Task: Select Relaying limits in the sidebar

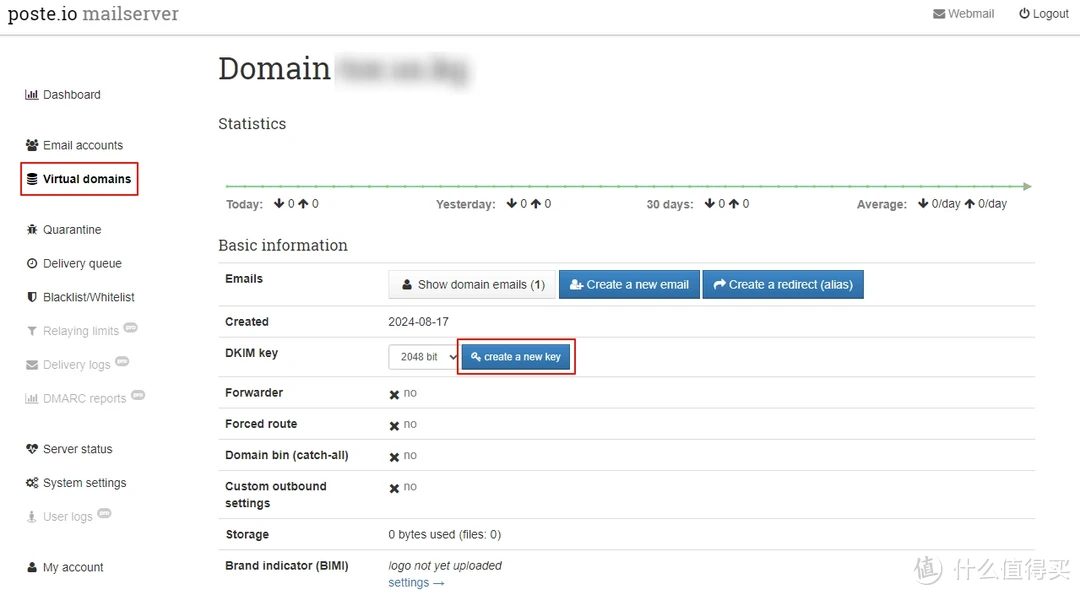Action: [x=81, y=330]
